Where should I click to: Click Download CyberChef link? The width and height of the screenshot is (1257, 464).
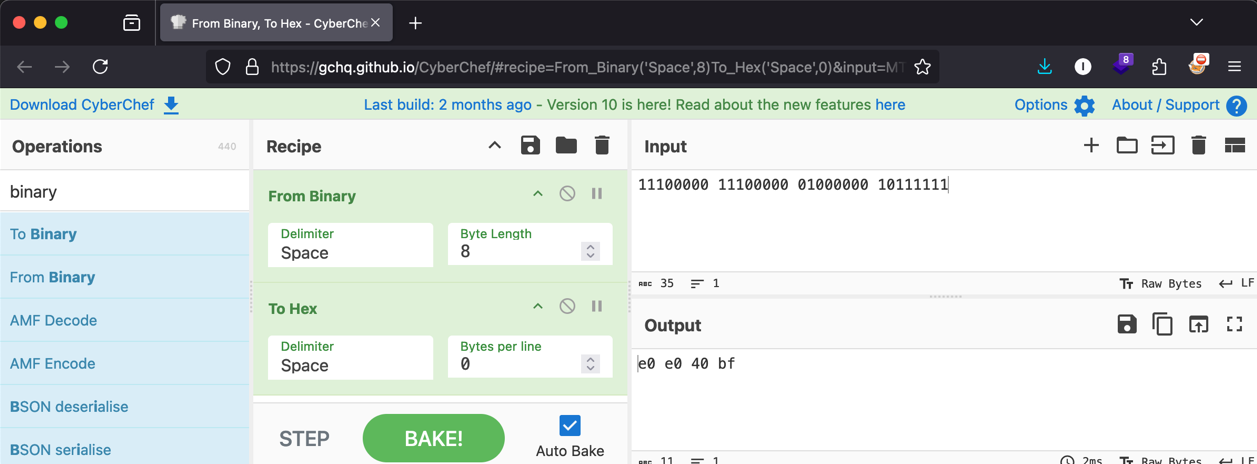pyautogui.click(x=94, y=105)
